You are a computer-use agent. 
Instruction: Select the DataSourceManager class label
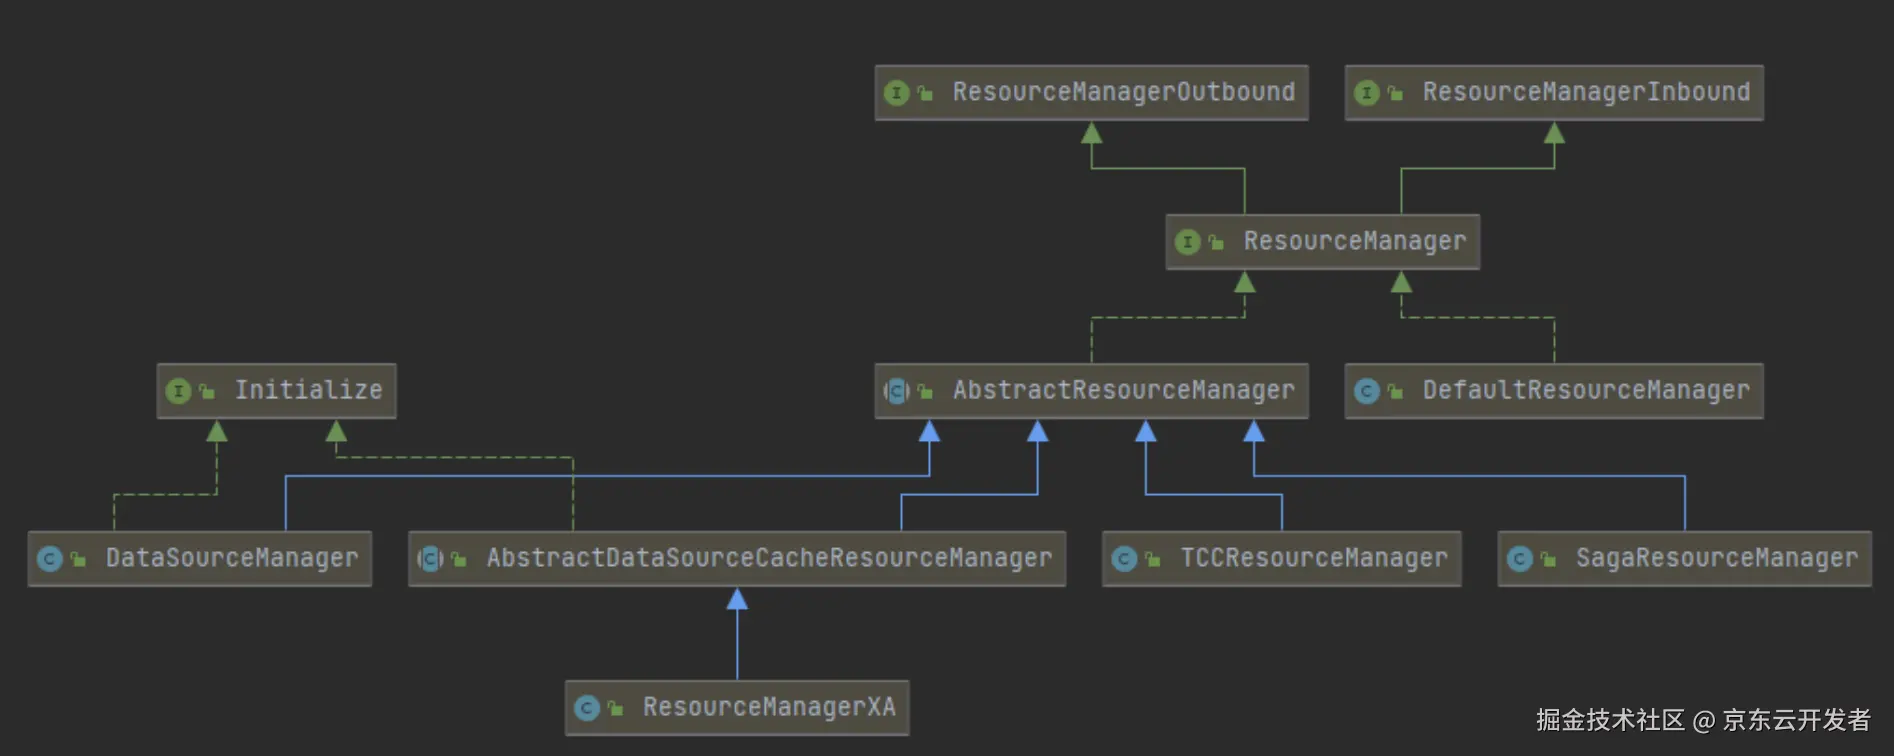231,558
